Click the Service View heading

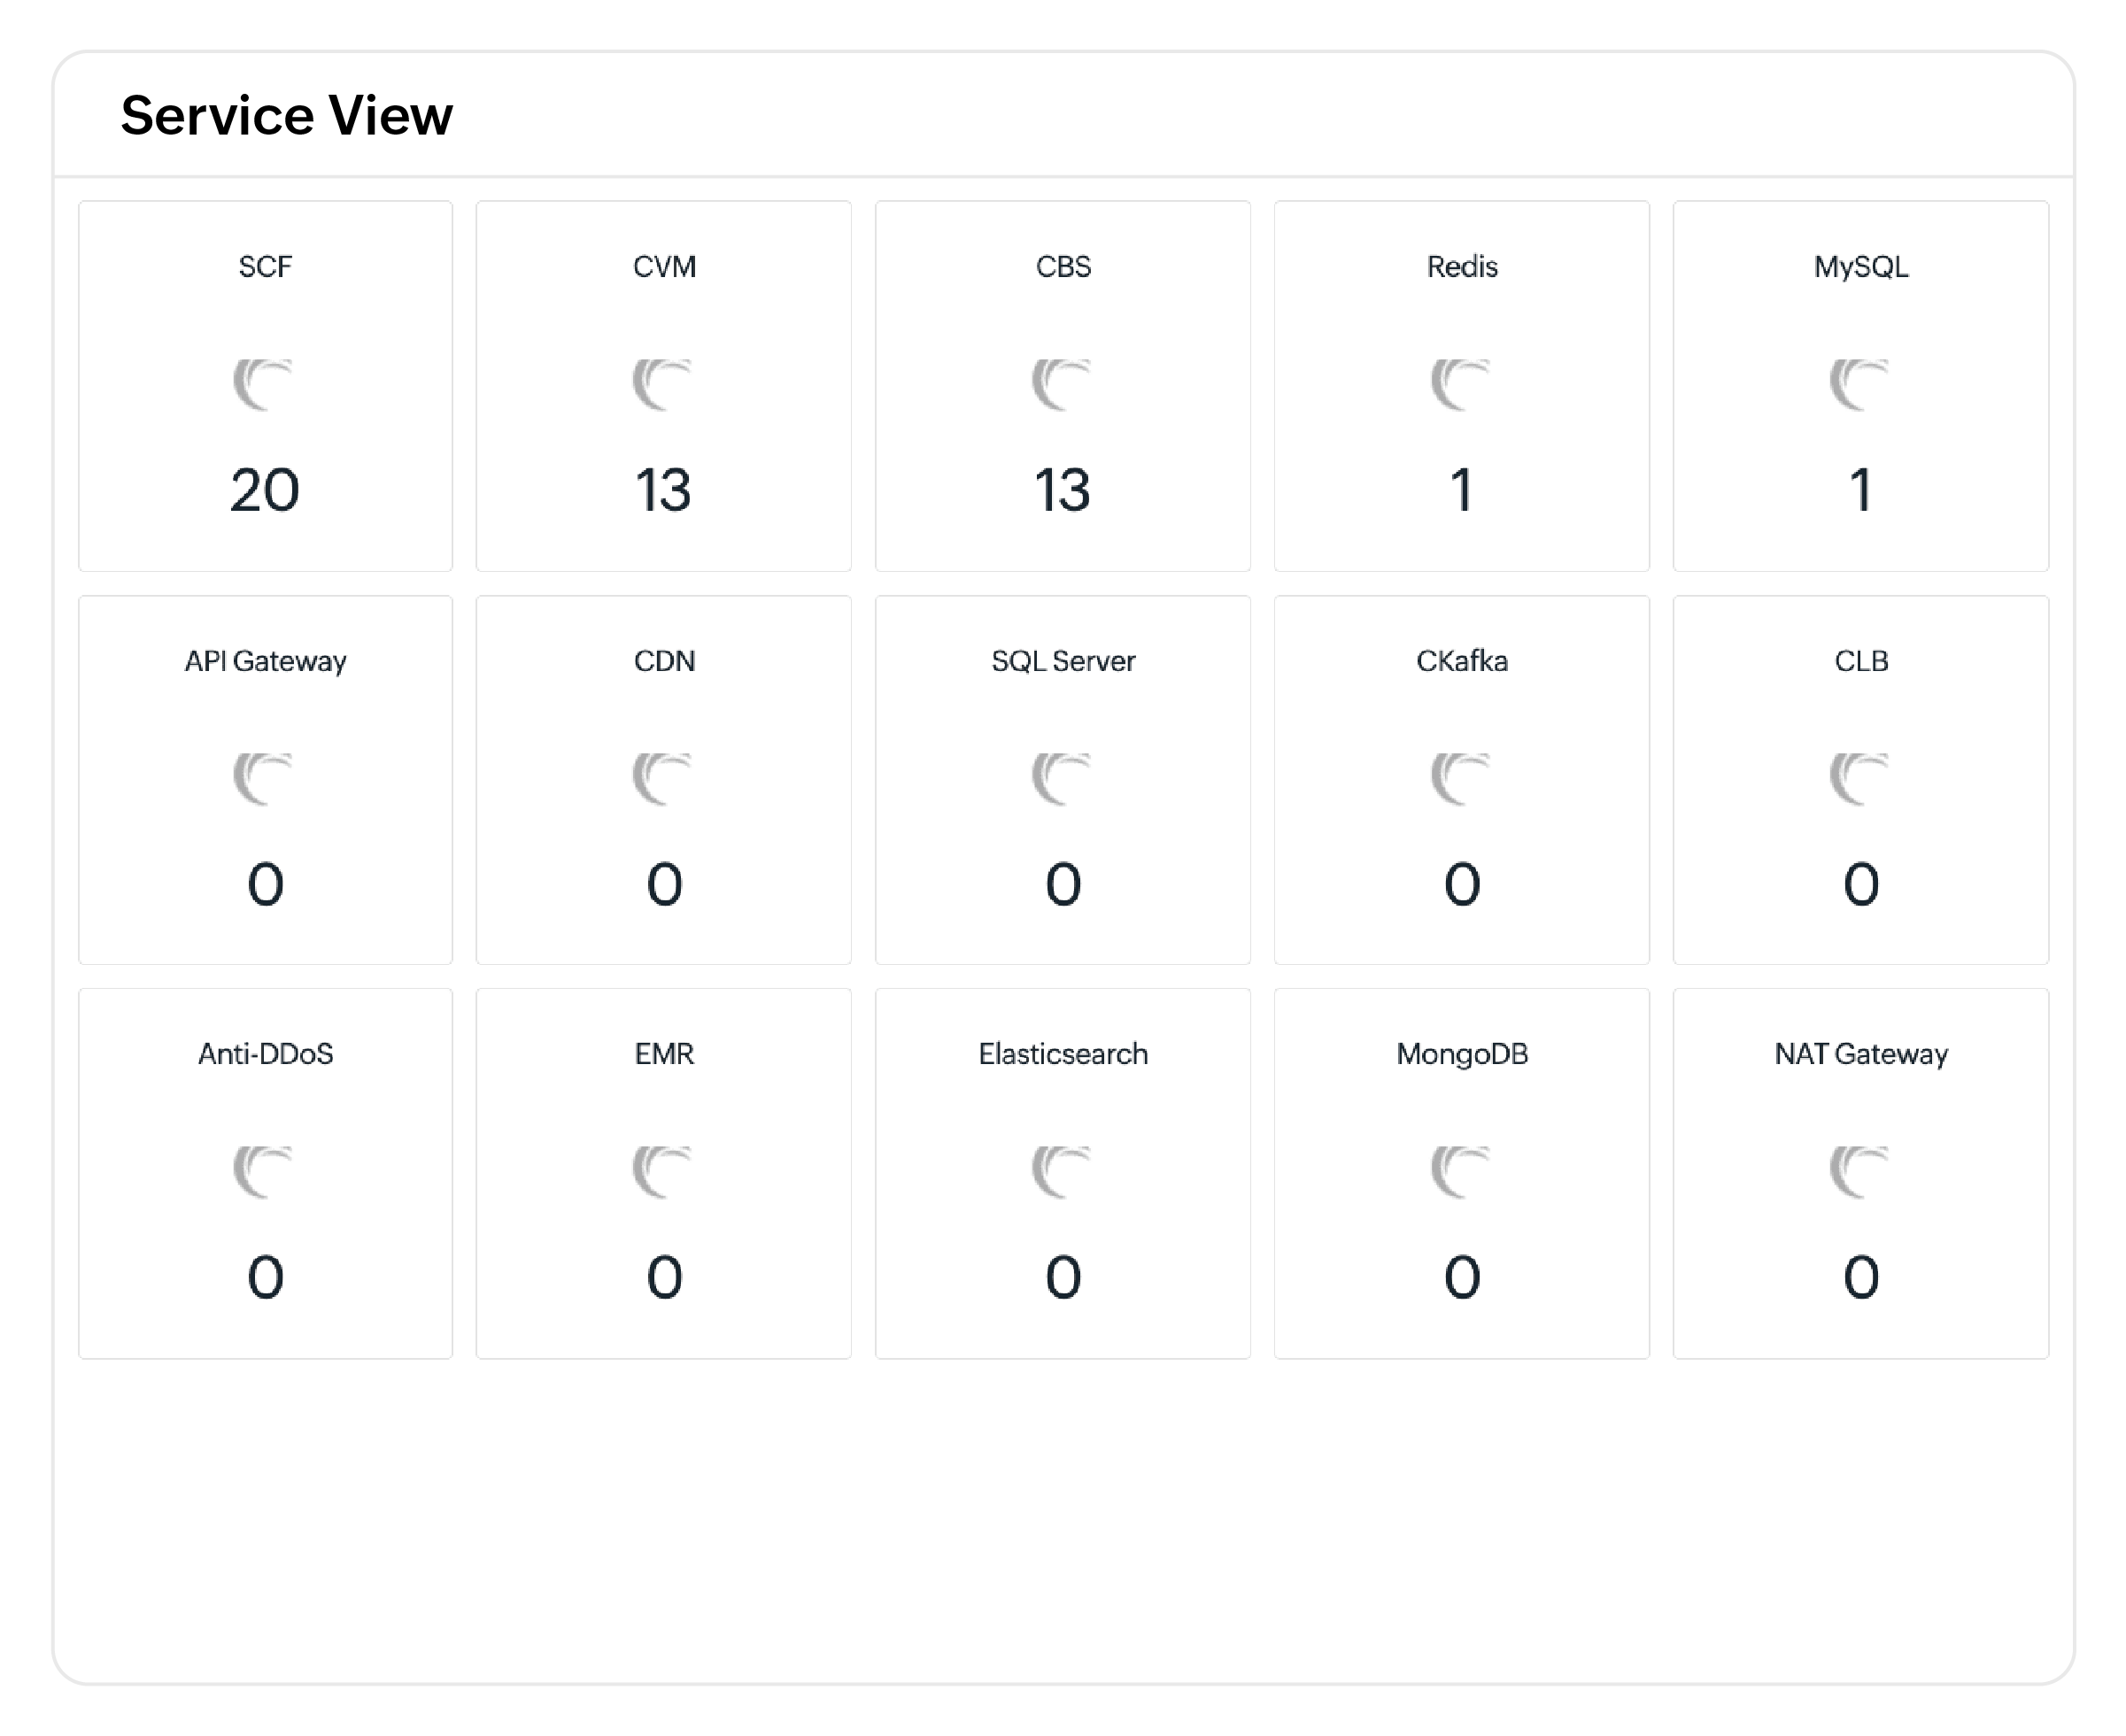[x=286, y=115]
